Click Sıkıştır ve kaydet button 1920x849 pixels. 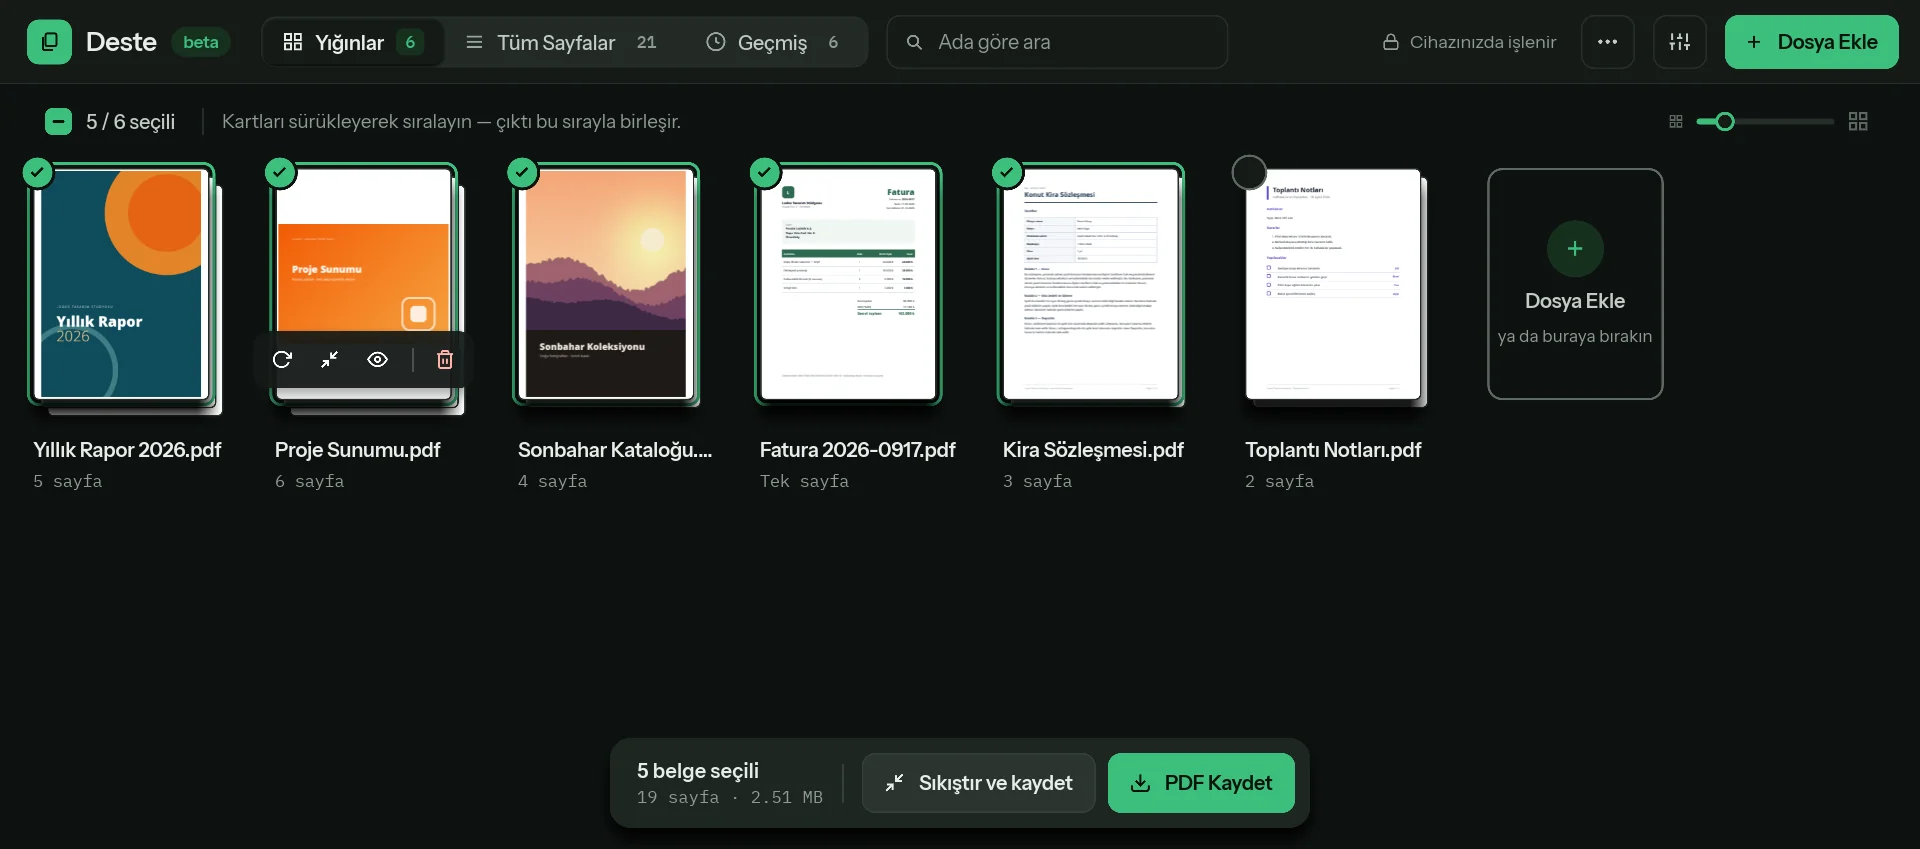pyautogui.click(x=978, y=783)
